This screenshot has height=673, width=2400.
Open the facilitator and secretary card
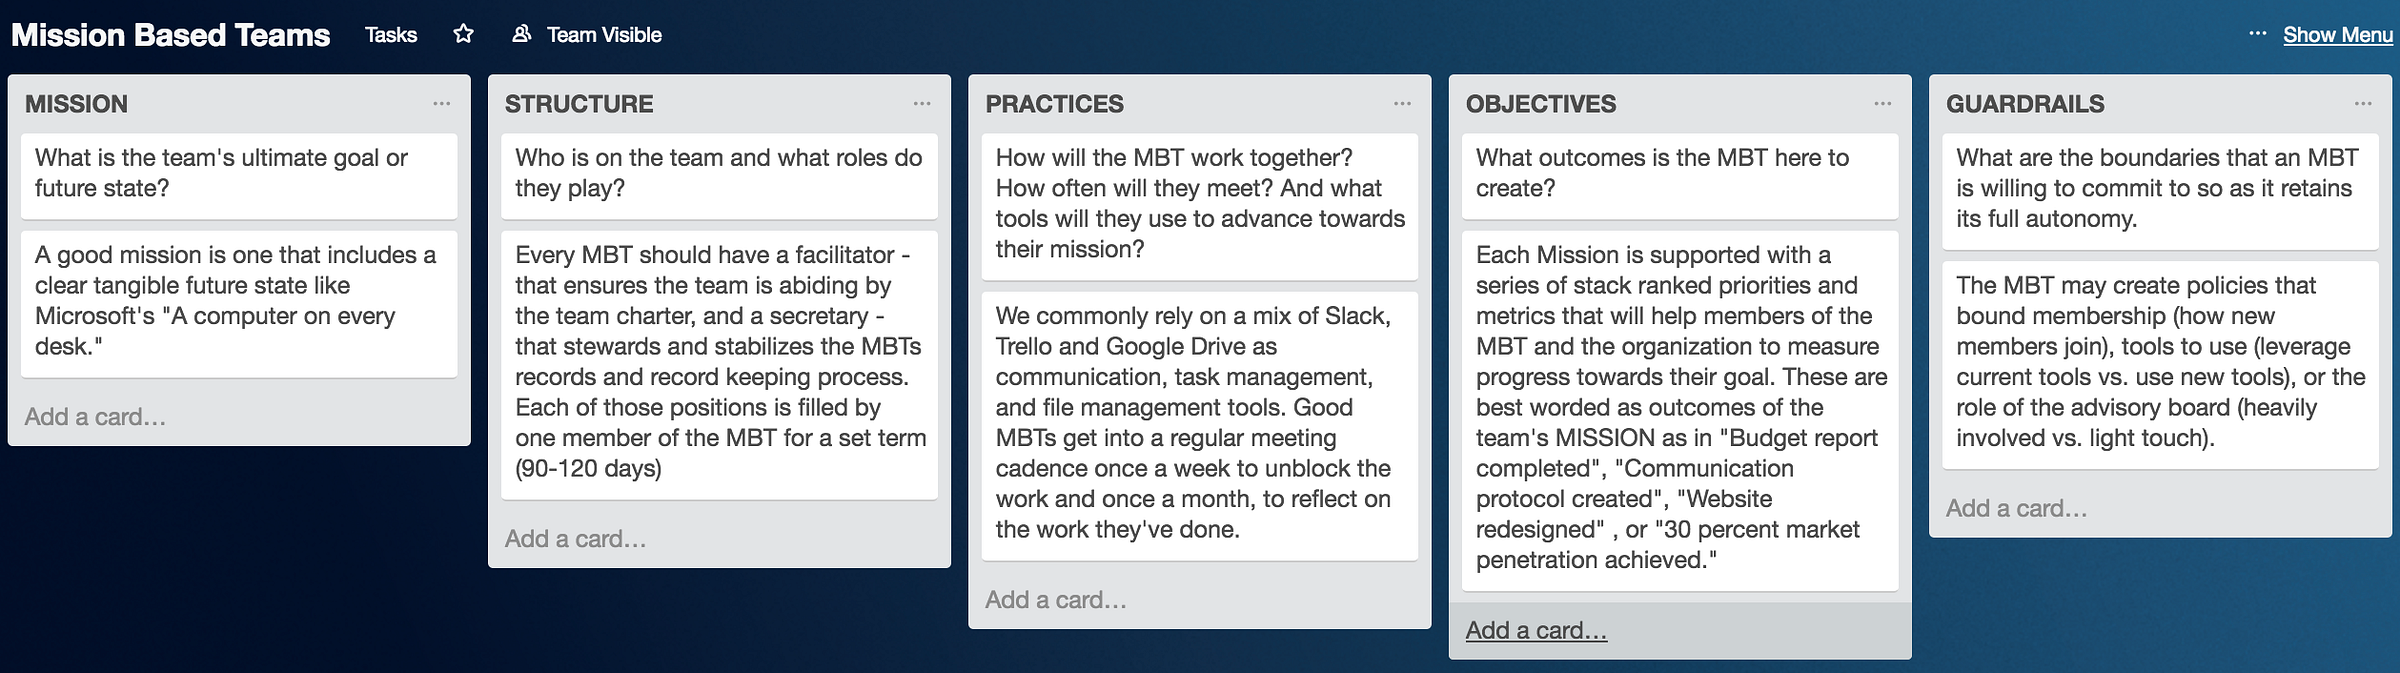(x=719, y=362)
